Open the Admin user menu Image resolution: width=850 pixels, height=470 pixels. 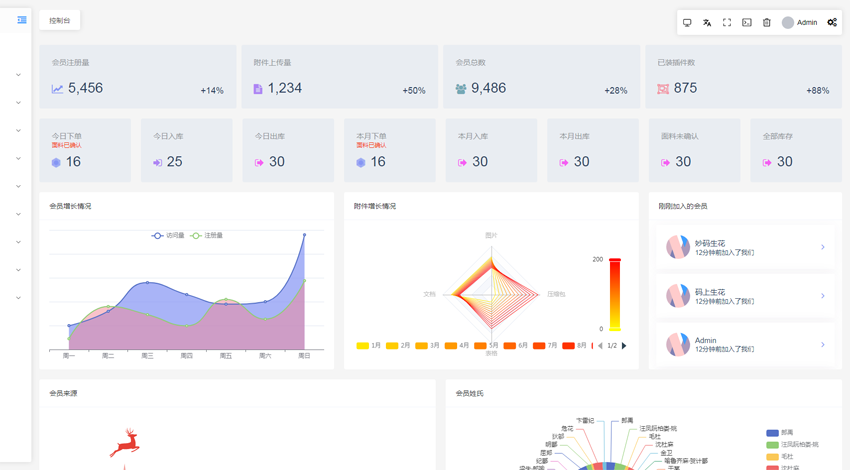click(x=800, y=23)
